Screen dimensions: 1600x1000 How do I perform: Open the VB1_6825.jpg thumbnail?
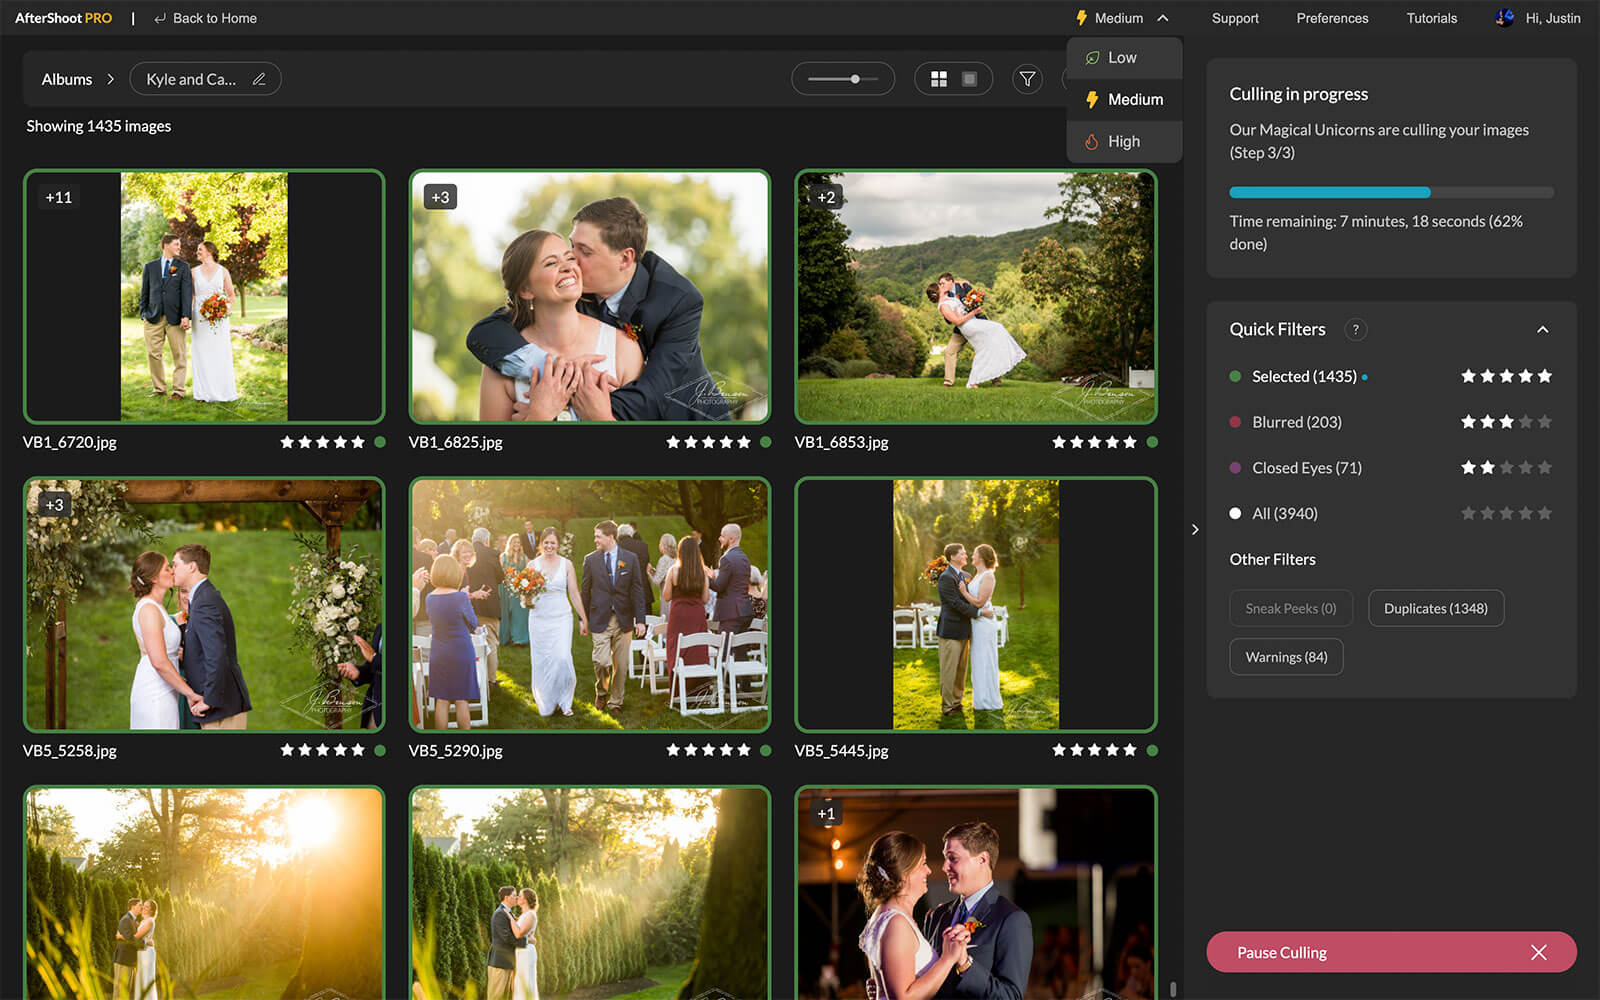tap(590, 297)
